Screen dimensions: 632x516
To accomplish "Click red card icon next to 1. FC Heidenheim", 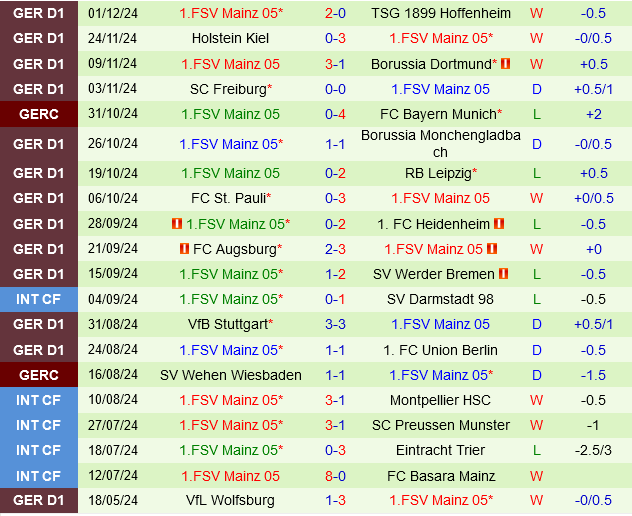I will [498, 224].
